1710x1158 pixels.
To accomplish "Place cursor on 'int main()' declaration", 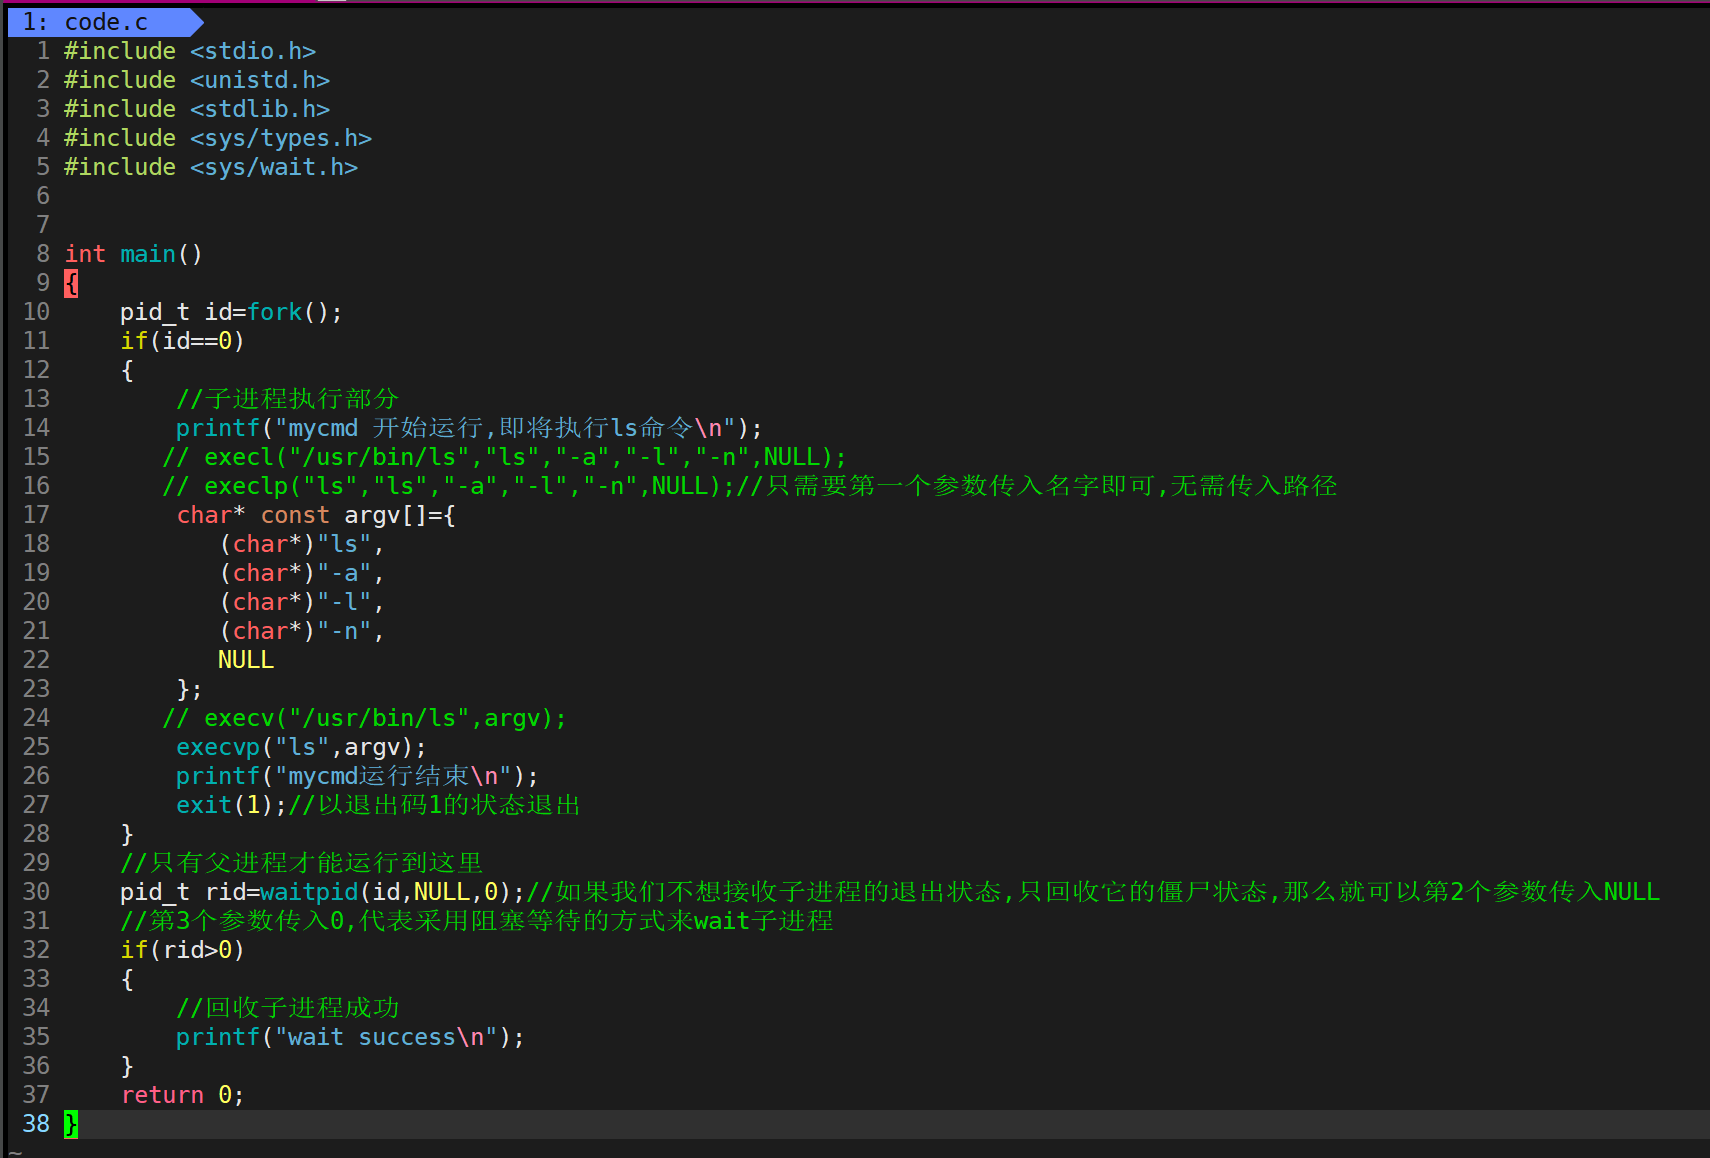I will [x=134, y=254].
